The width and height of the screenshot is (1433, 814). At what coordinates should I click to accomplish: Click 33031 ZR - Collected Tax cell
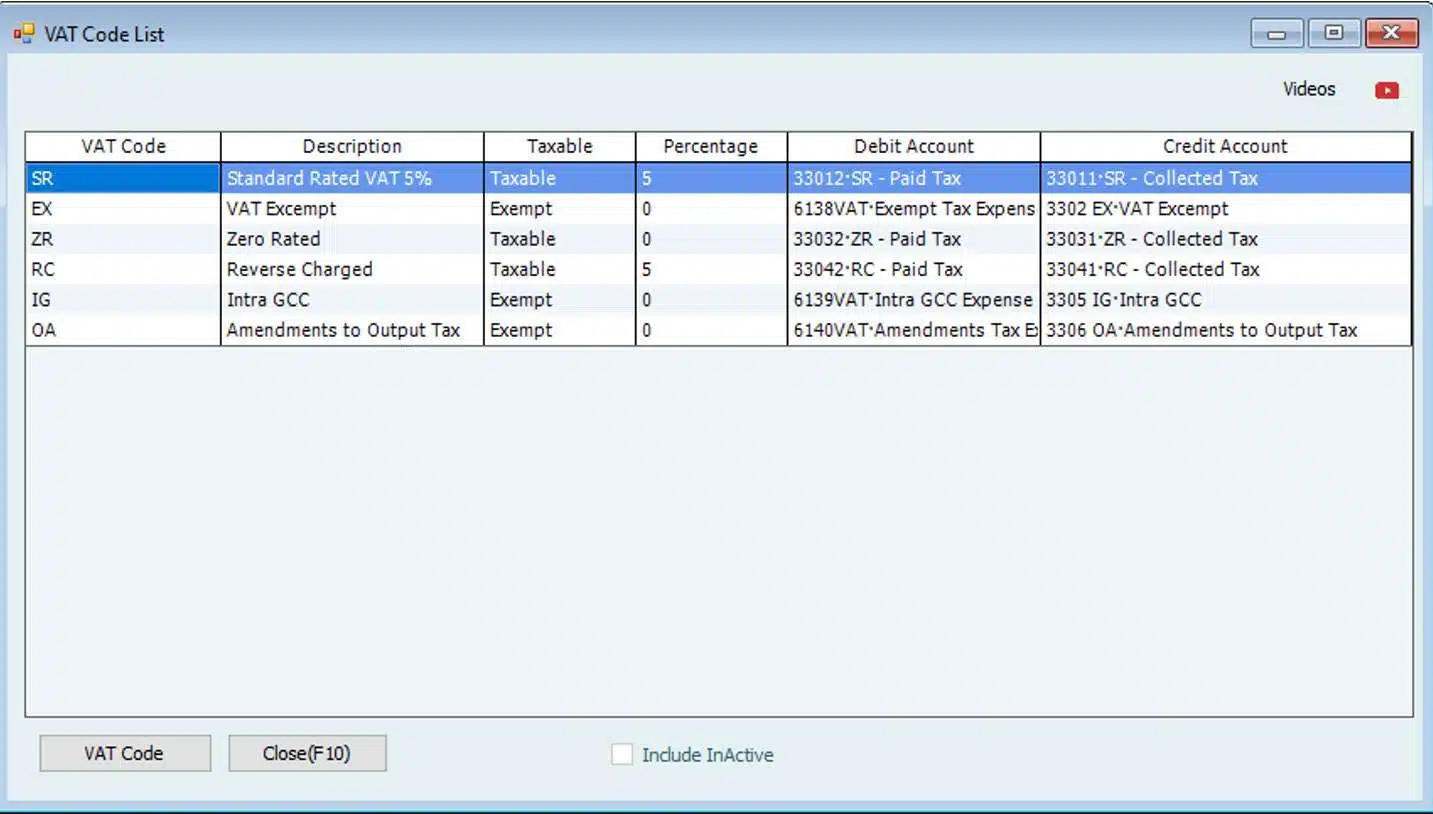point(1226,239)
